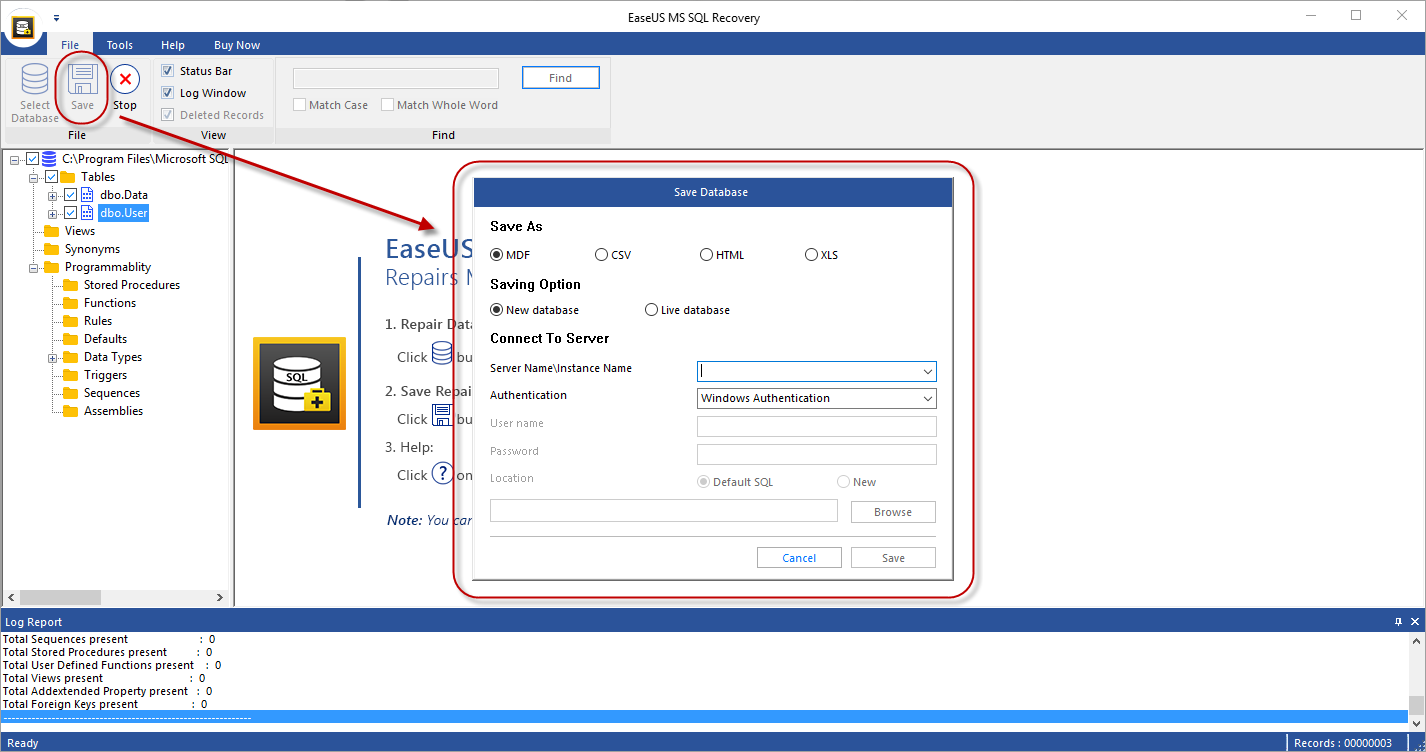1426x752 pixels.
Task: Expand the Data Types tree node
Action: point(52,357)
